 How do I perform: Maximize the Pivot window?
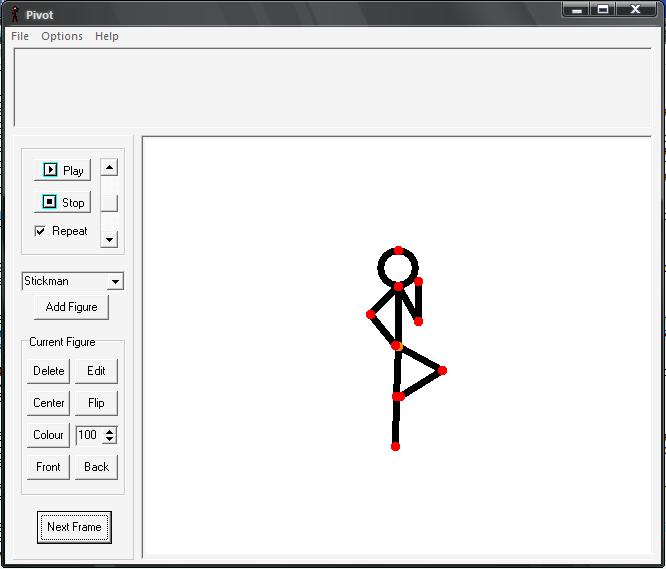pos(603,9)
